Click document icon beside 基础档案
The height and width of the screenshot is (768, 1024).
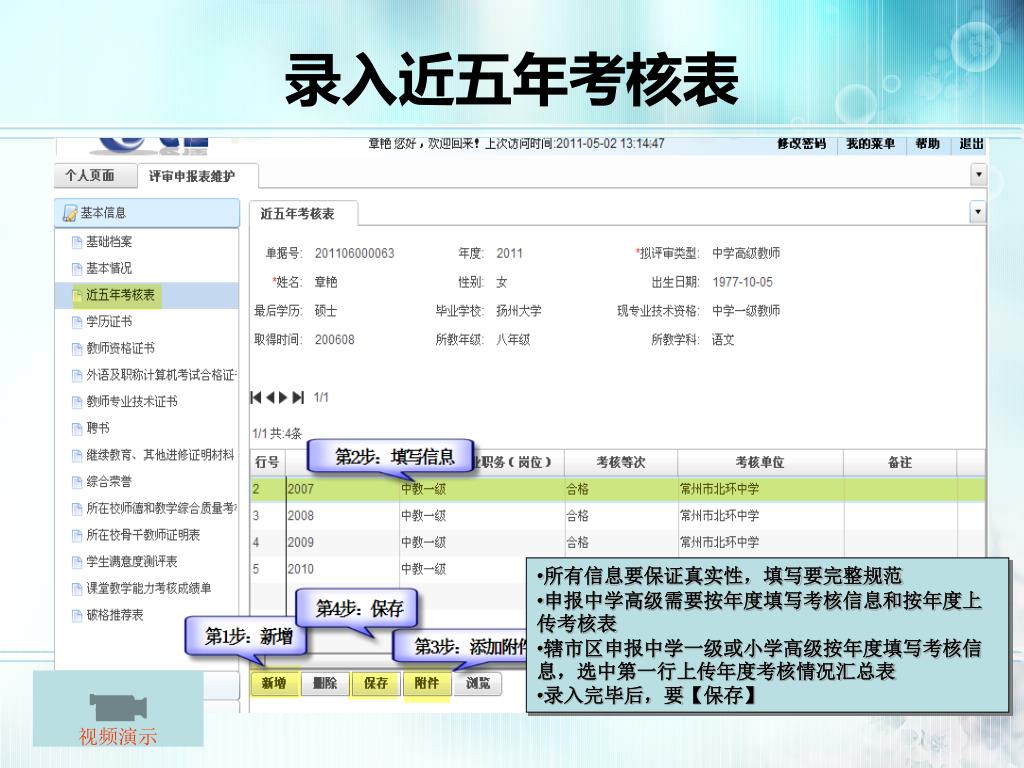[x=77, y=242]
